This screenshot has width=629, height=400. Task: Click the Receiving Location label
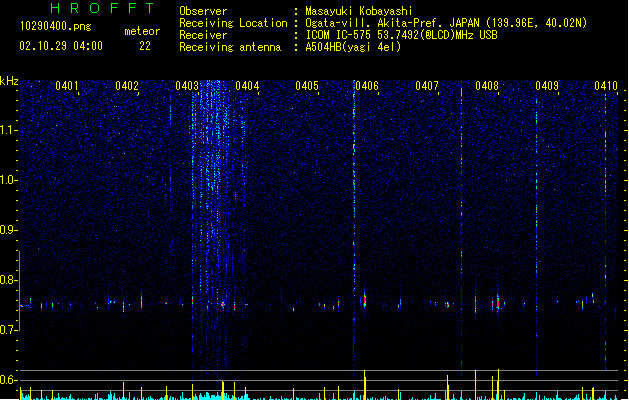click(233, 23)
